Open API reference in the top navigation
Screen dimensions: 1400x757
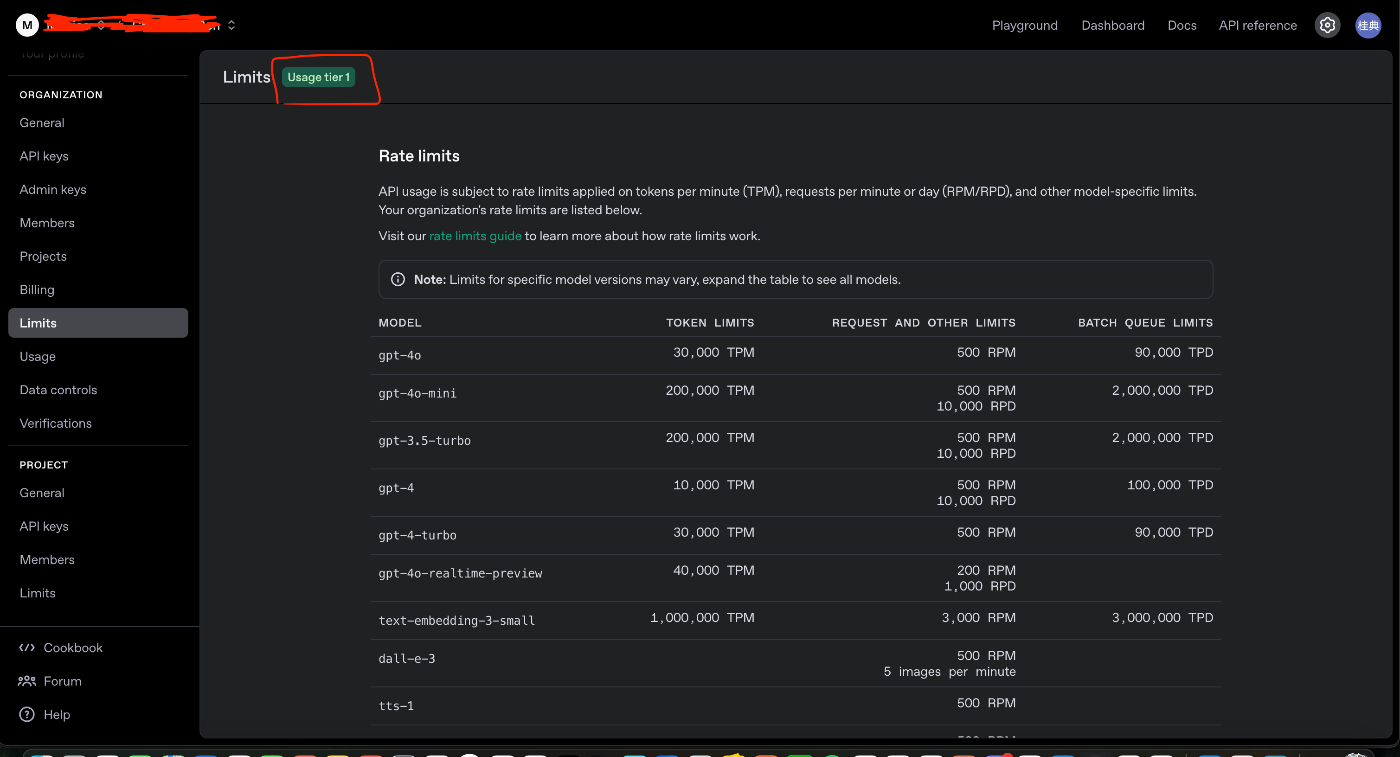(x=1258, y=25)
